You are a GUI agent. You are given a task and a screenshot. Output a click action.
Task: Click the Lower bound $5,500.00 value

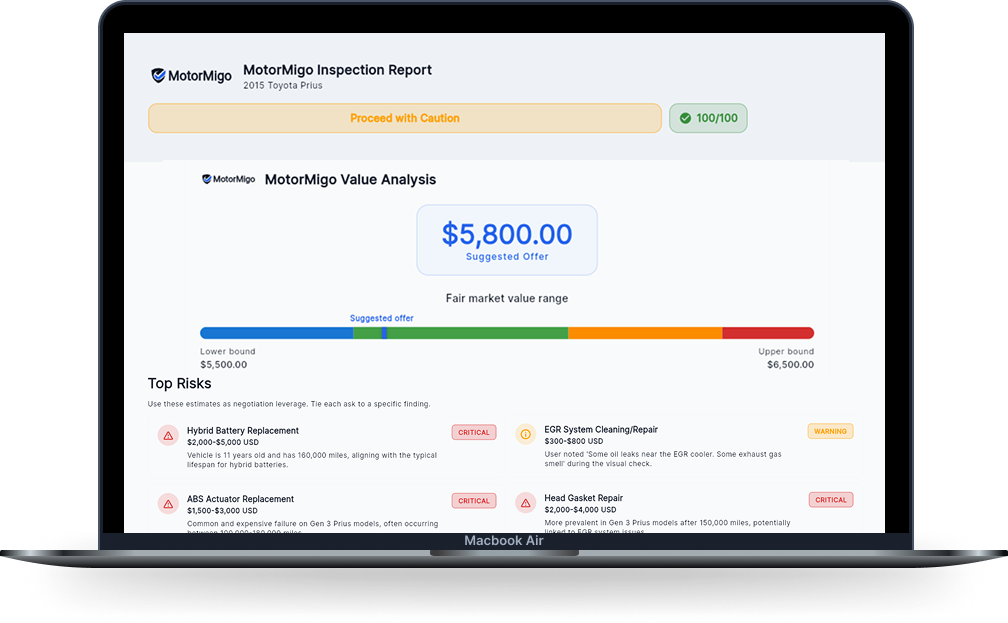pyautogui.click(x=224, y=365)
